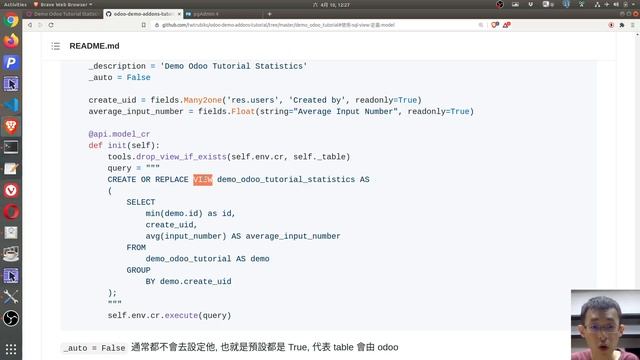Viewport: 640px width, 360px height.
Task: Click the webcam overlay thumbnail
Action: tap(605, 325)
